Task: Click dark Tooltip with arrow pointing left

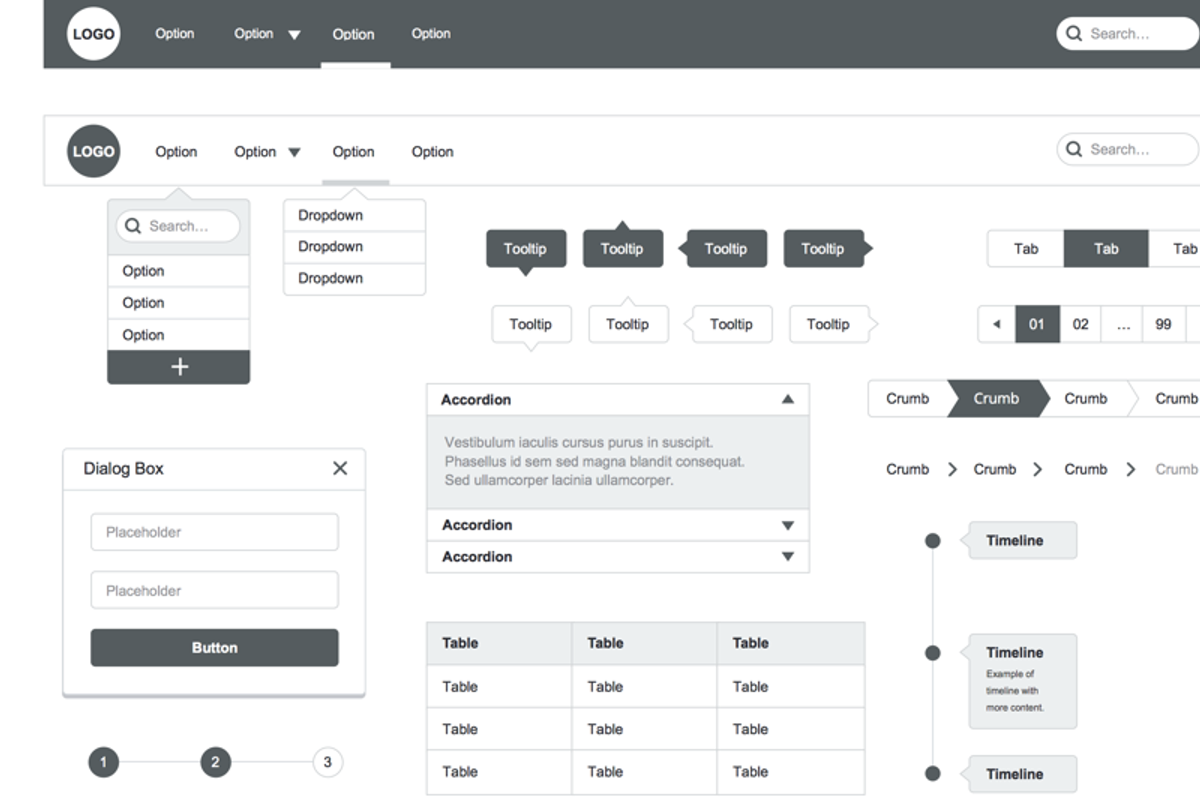Action: tap(722, 249)
